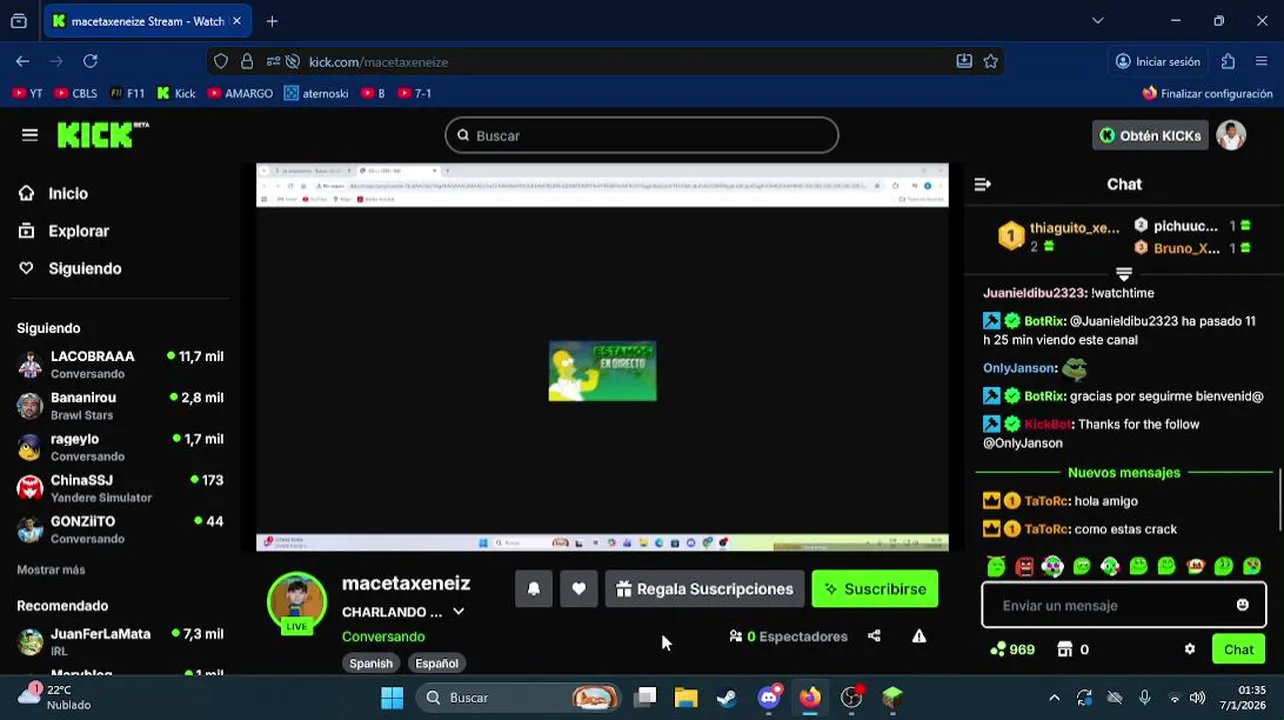
Task: Select the macetaxeneize Stream browser tab
Action: [x=148, y=21]
